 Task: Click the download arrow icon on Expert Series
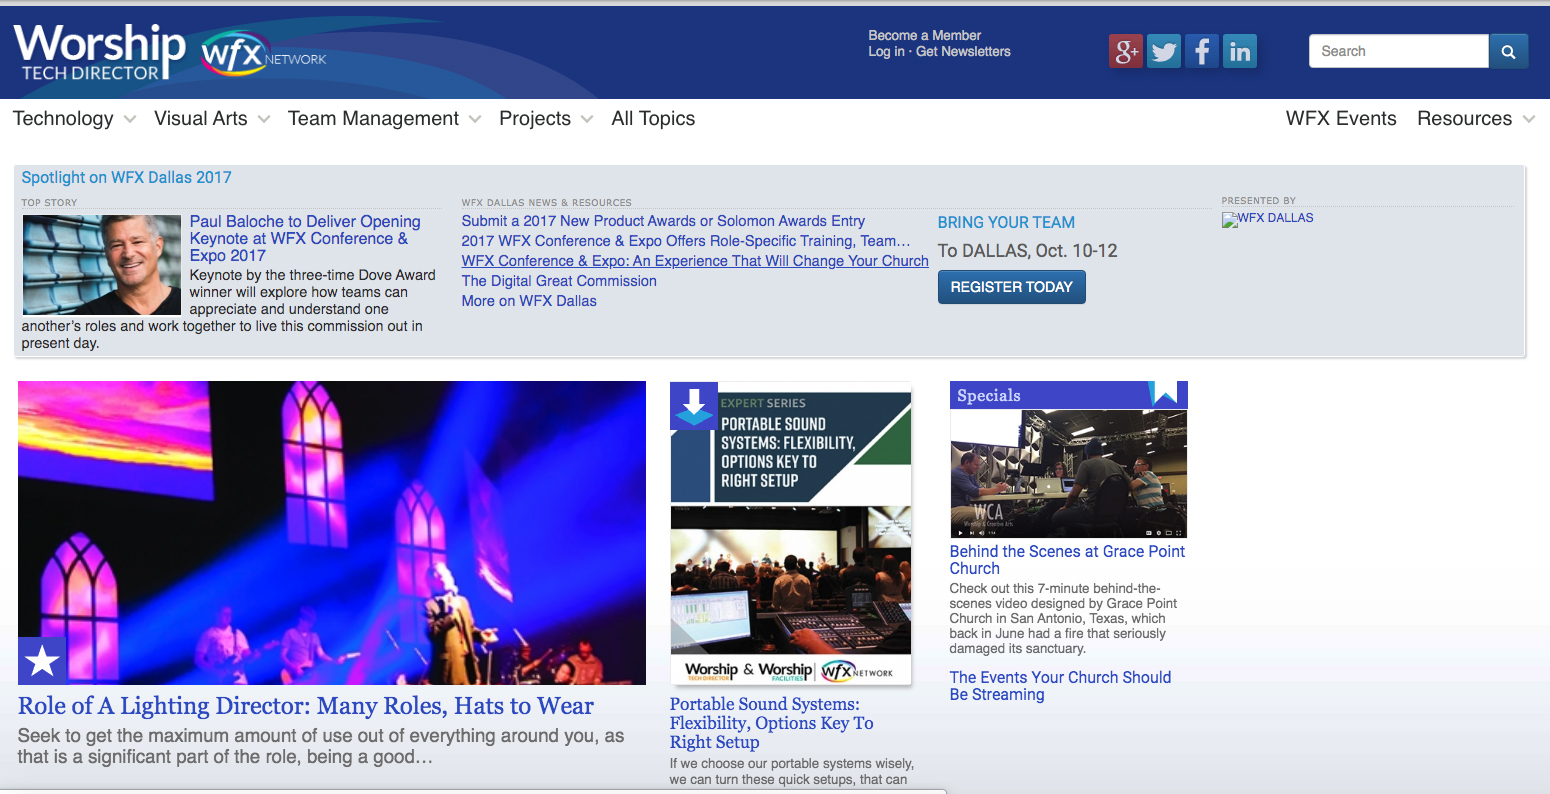(694, 405)
